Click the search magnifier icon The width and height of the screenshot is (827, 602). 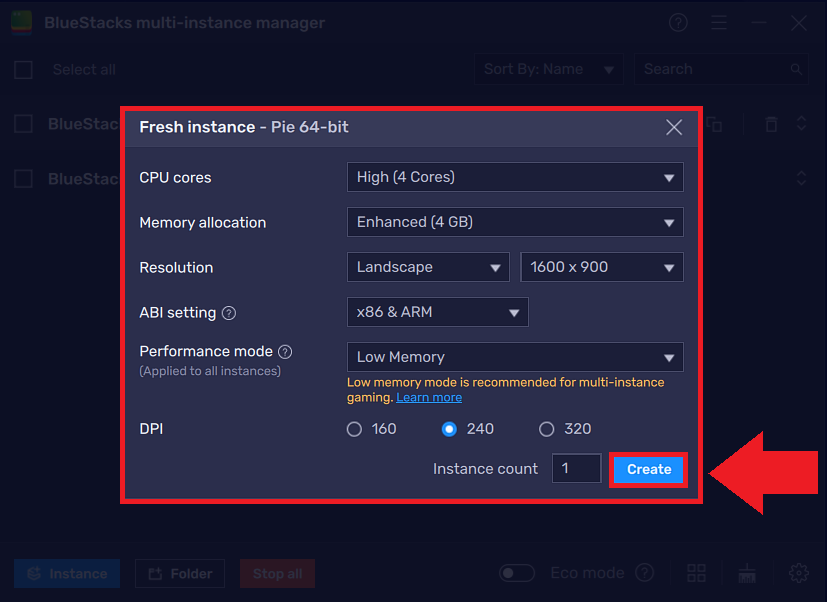tap(796, 69)
